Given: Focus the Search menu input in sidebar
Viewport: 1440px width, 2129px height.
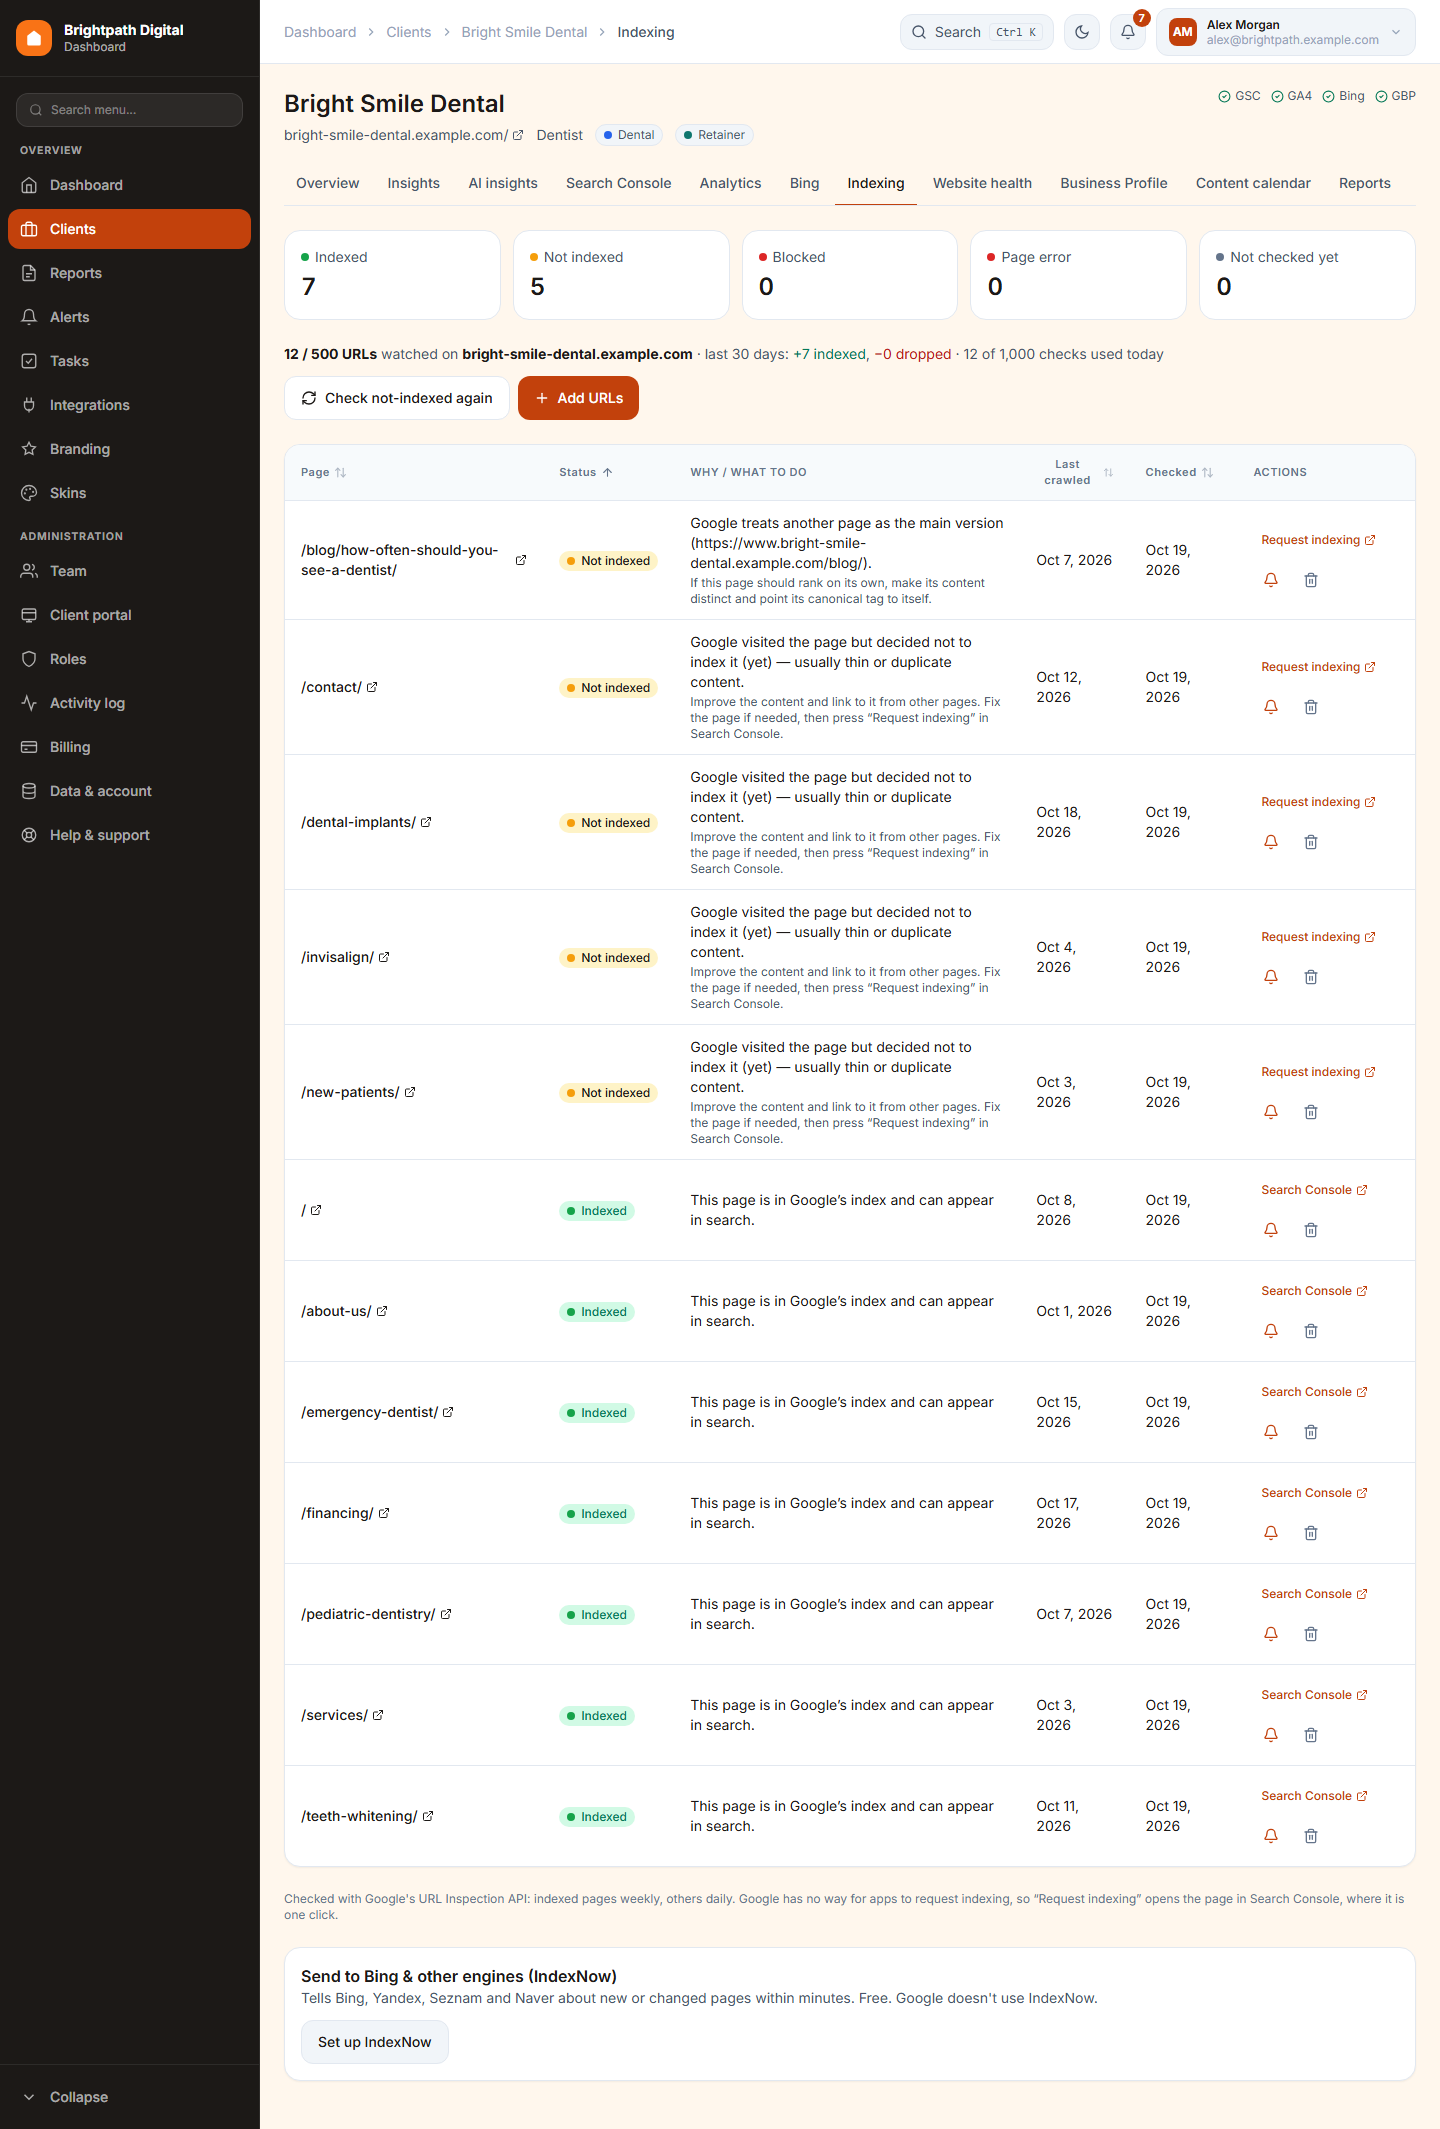Looking at the screenshot, I should (x=130, y=110).
